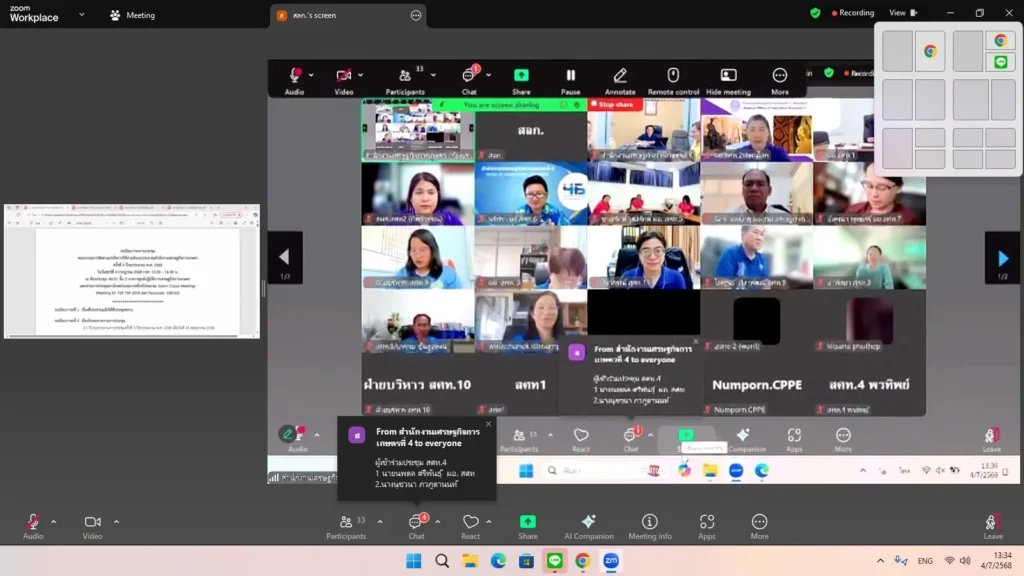This screenshot has height=576, width=1024.
Task: Go to next gallery page with right arrow
Action: tap(1002, 258)
